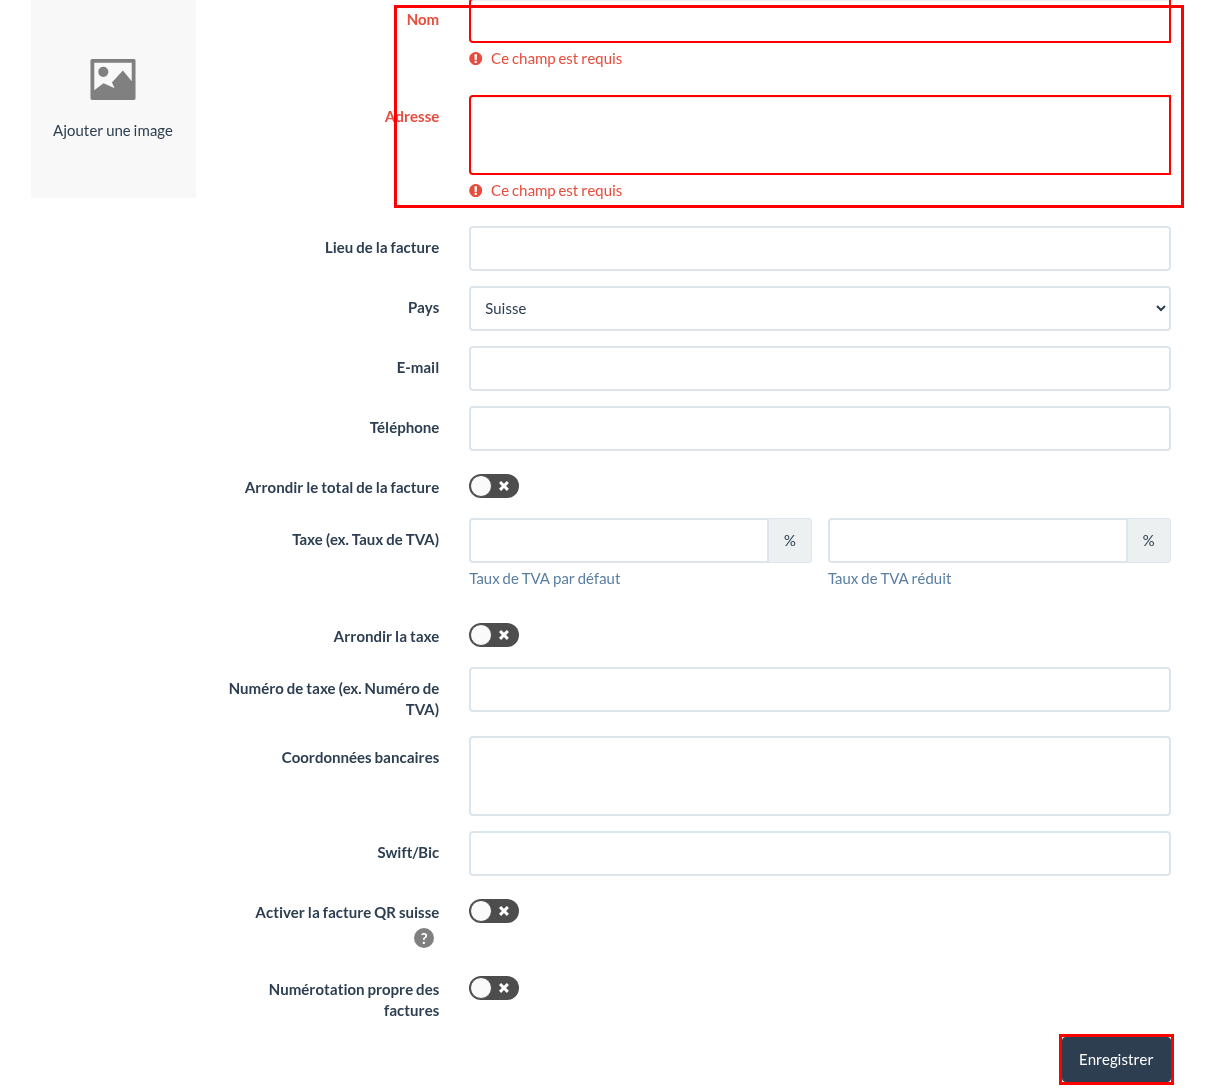
Task: Click the error icon under the Nom field
Action: coord(476,59)
